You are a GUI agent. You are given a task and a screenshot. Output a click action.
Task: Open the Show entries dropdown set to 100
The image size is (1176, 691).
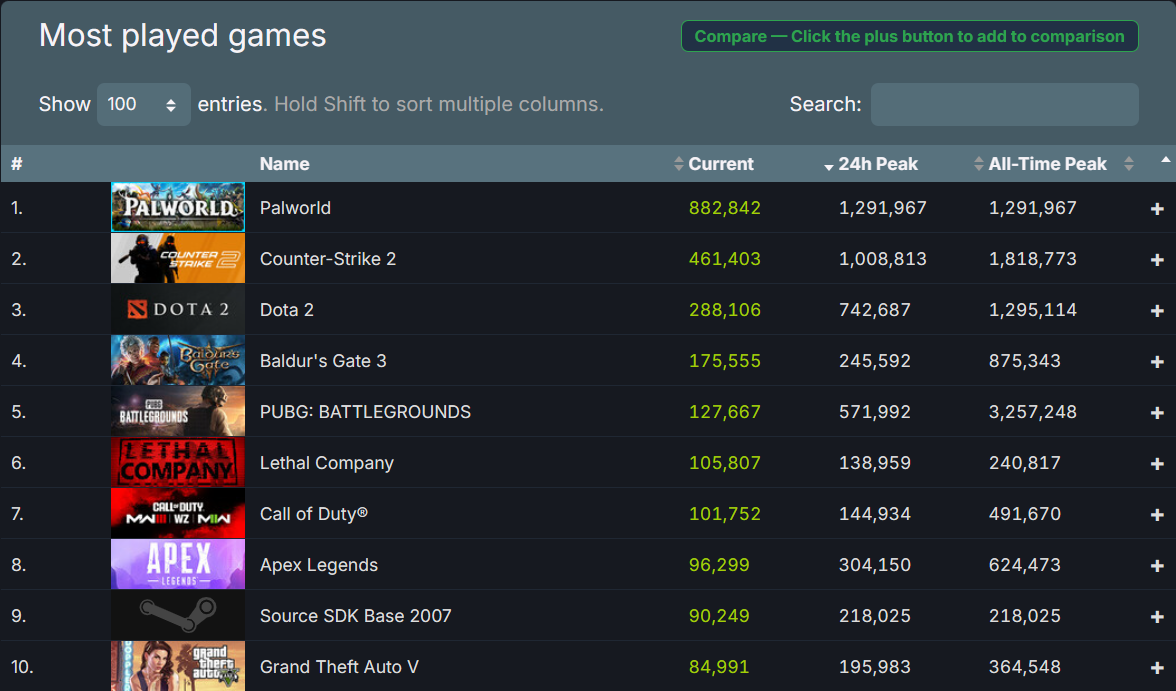pos(143,104)
